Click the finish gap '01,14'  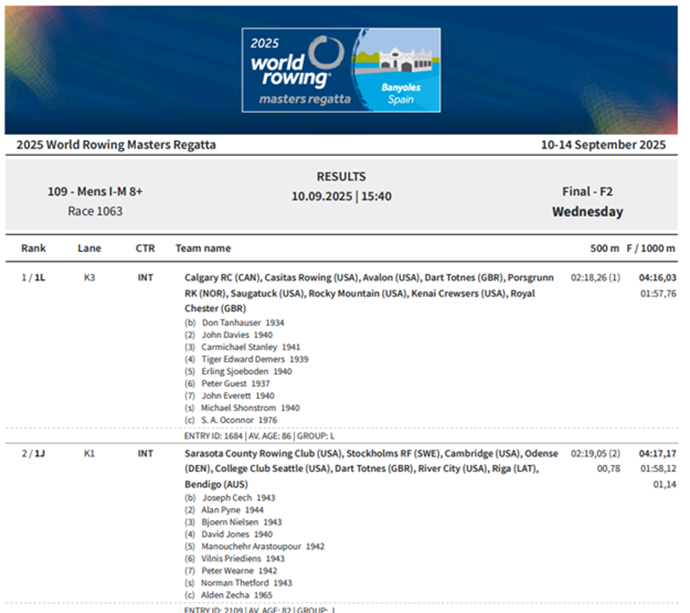coord(664,485)
